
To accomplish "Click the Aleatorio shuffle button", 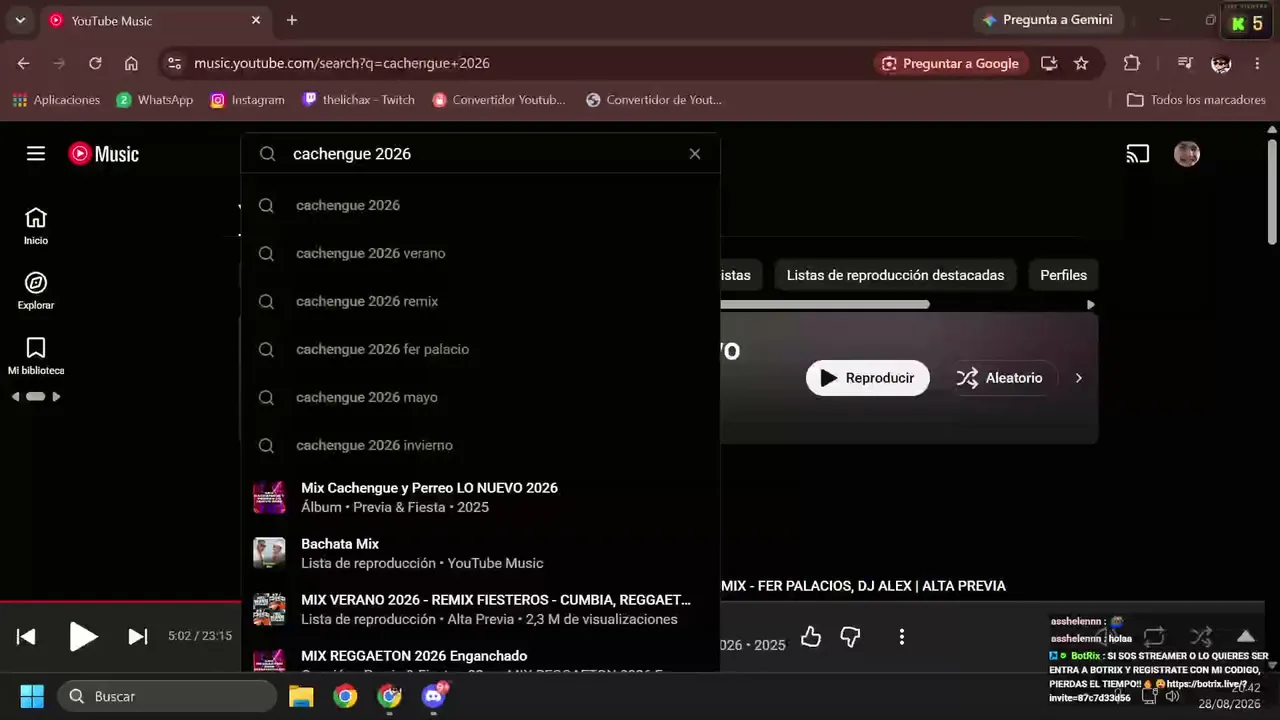I will coord(999,378).
